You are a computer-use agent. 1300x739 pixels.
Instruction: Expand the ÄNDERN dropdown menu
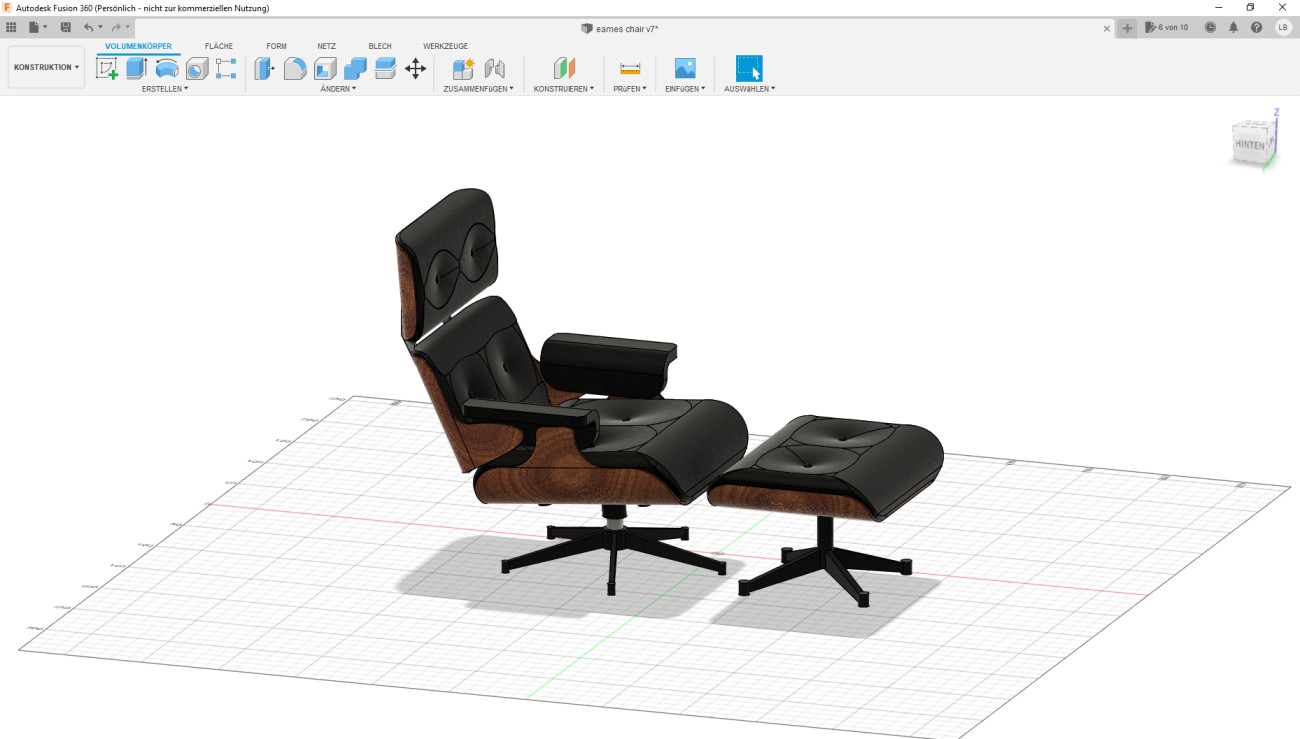[x=338, y=89]
